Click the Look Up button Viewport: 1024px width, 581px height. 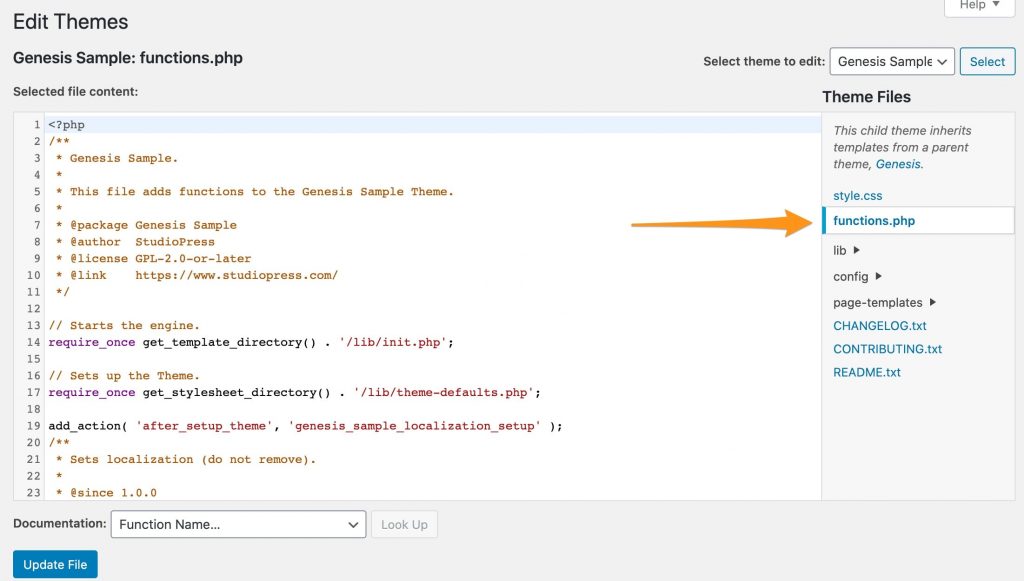[404, 524]
